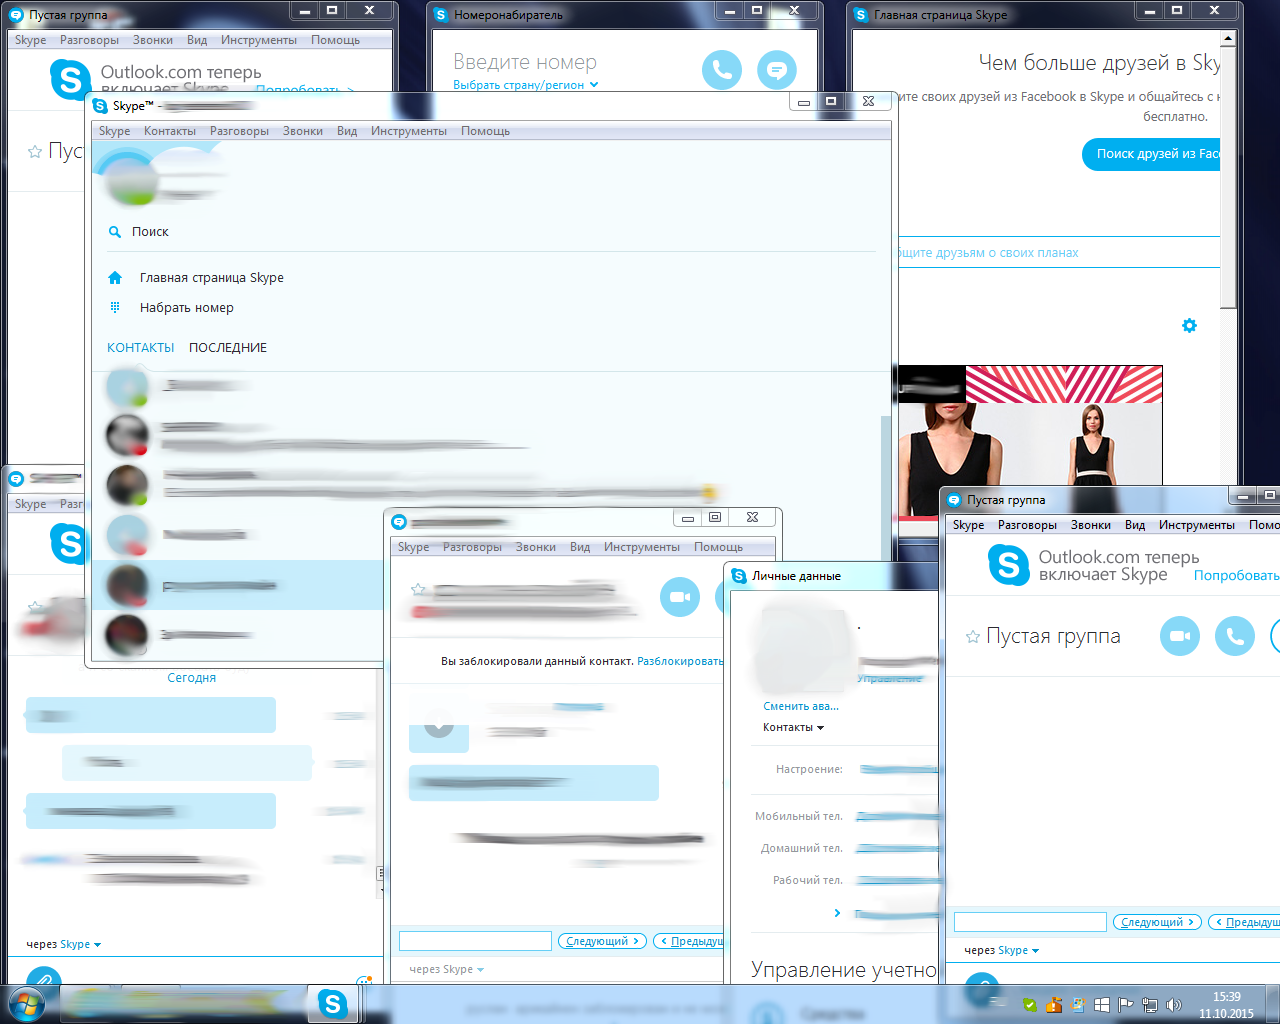Click the Настроение: label in Личные данные
The height and width of the screenshot is (1024, 1280).
[x=809, y=769]
